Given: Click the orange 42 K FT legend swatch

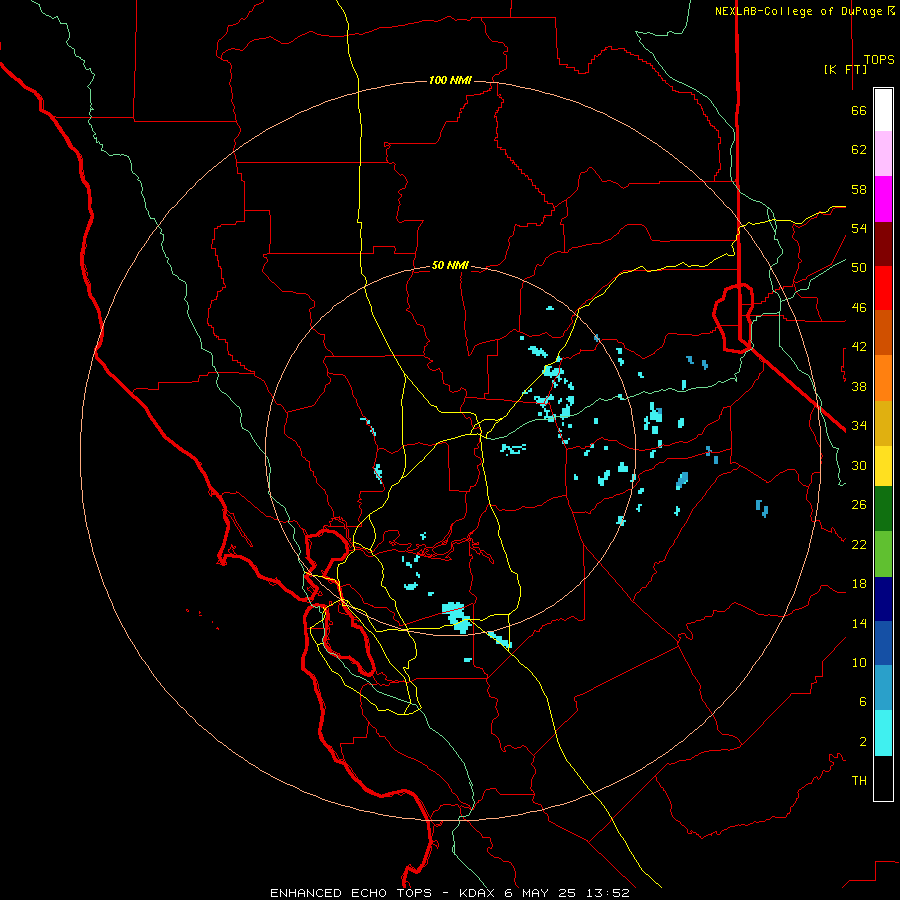Looking at the screenshot, I should [x=883, y=378].
